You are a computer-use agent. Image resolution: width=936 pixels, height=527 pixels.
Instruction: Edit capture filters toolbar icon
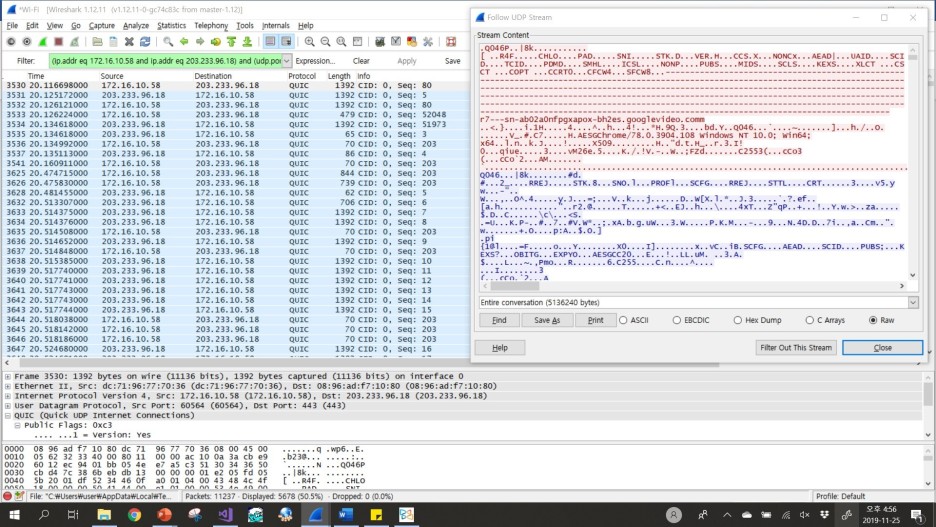click(x=380, y=42)
